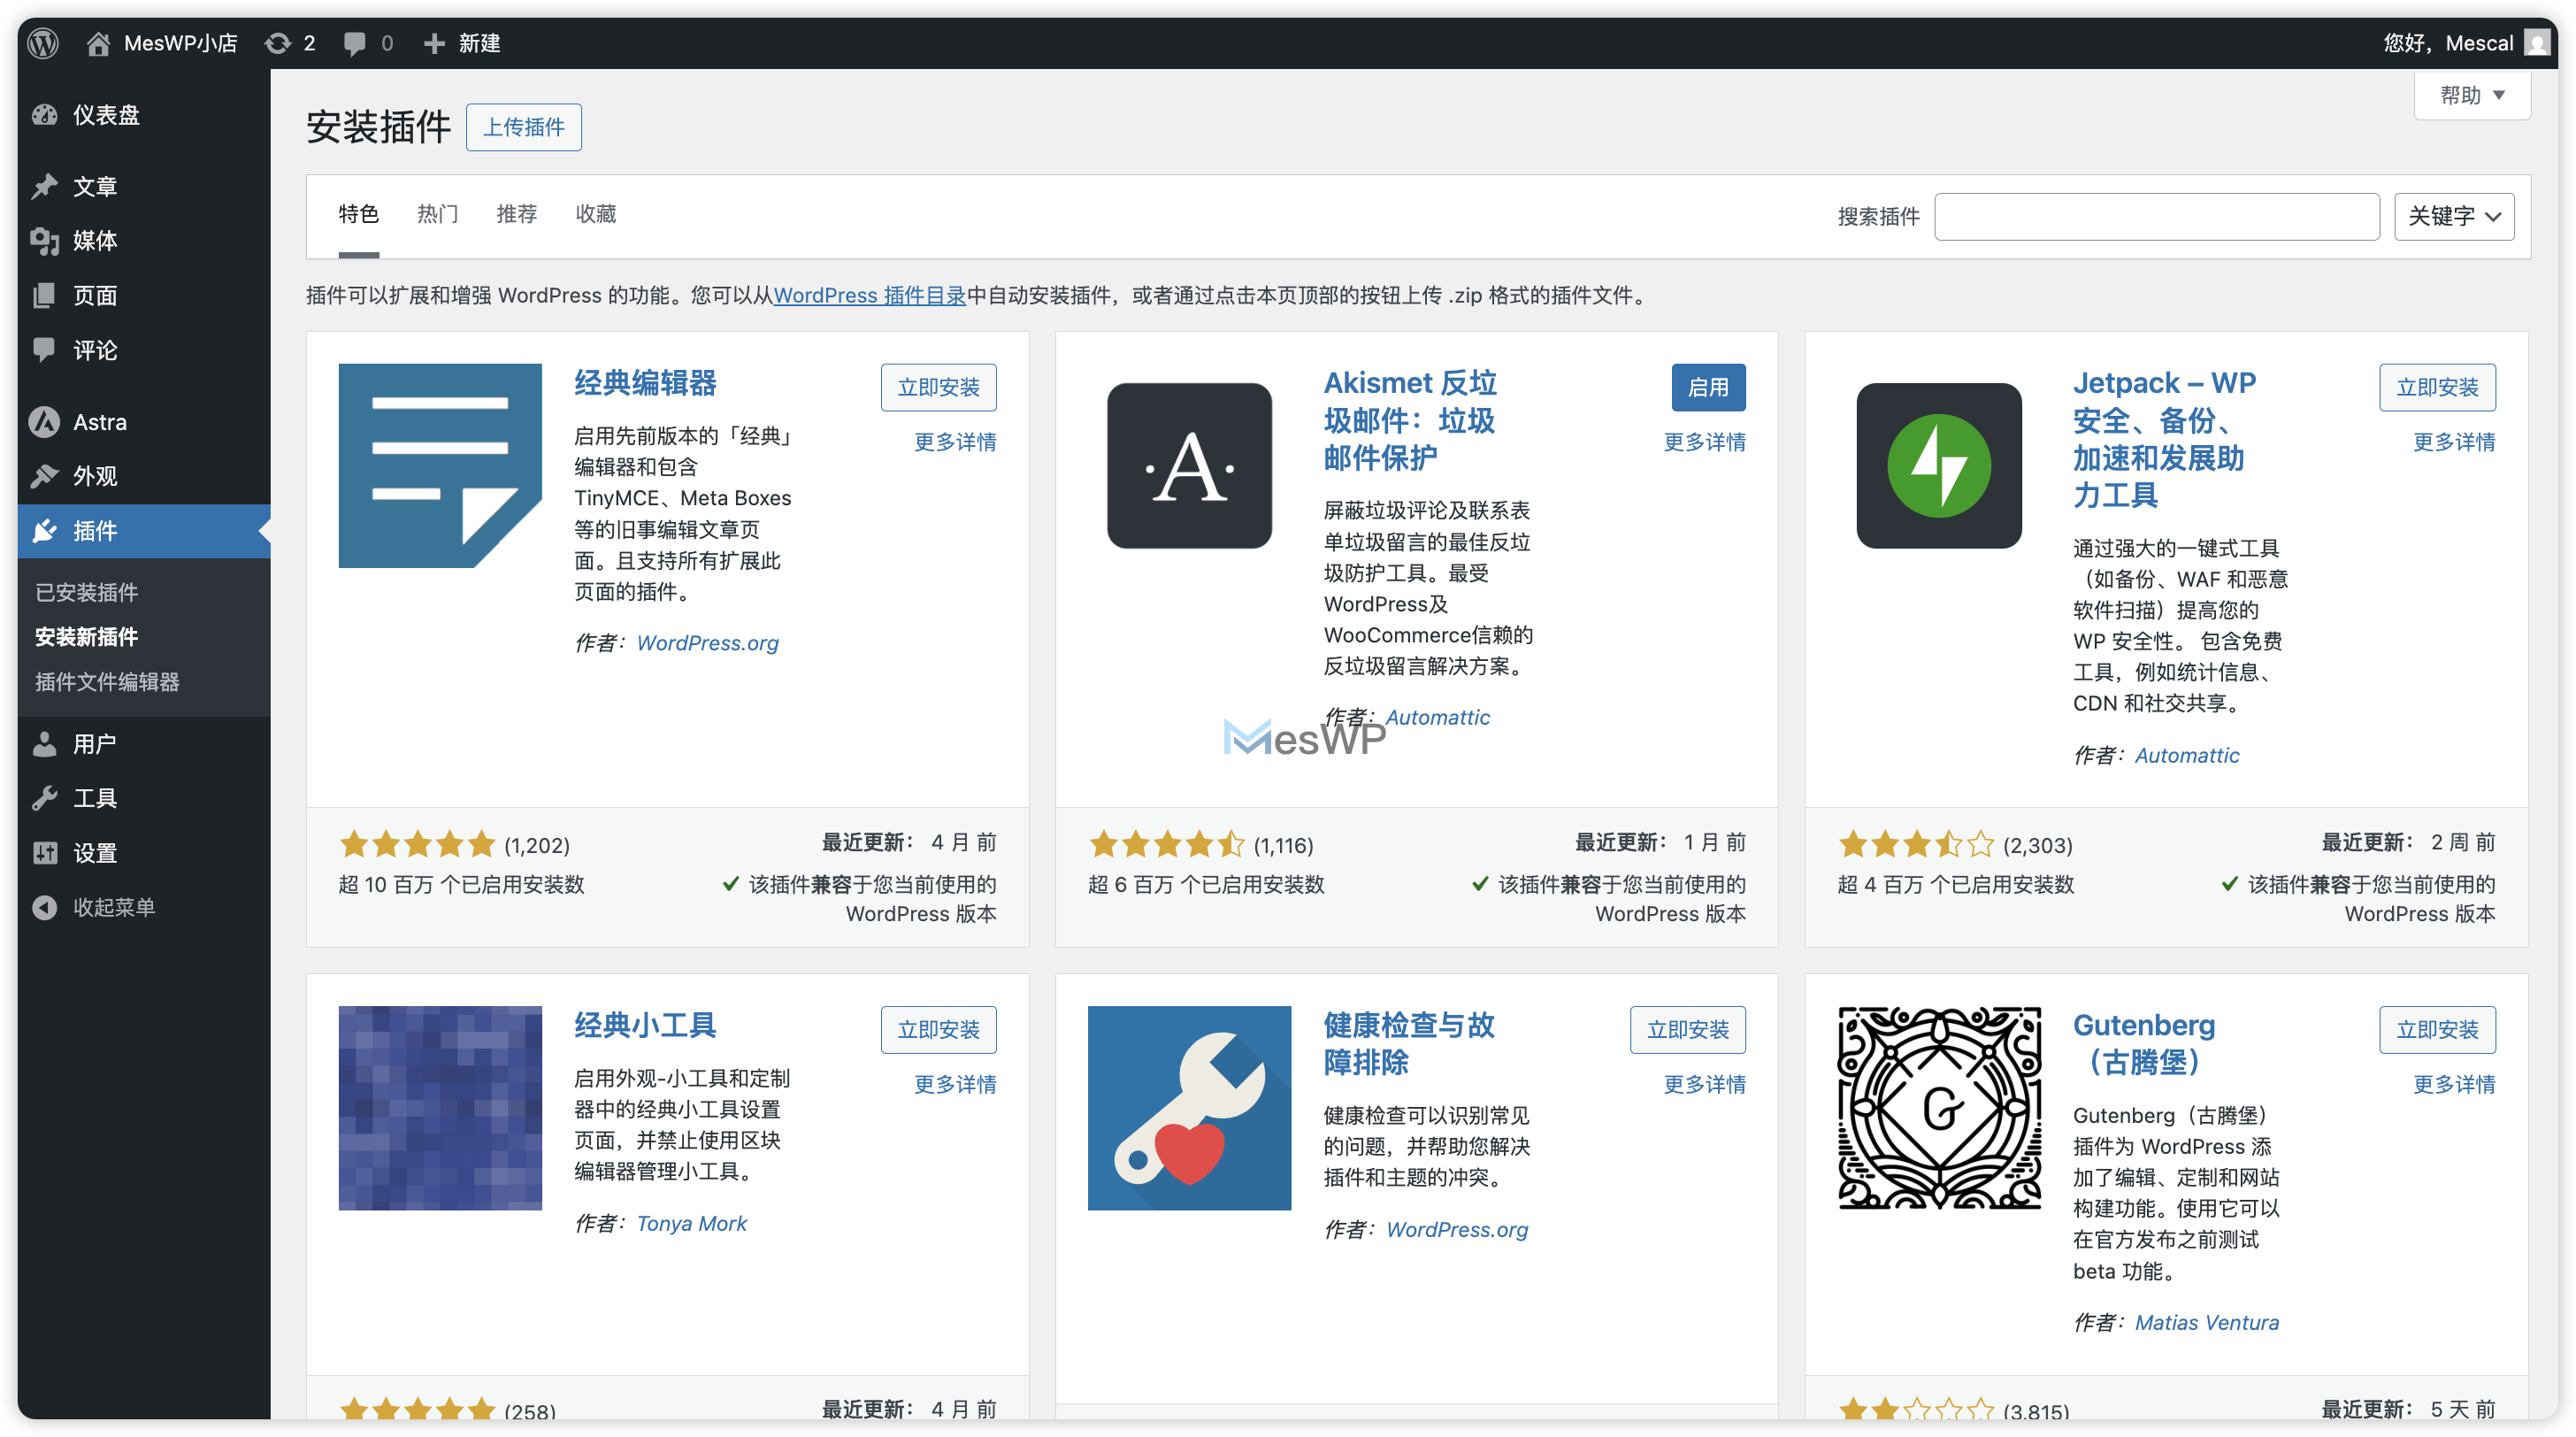Click the plus icon for 新建
Viewport: 2576px width, 1437px height.
click(433, 43)
